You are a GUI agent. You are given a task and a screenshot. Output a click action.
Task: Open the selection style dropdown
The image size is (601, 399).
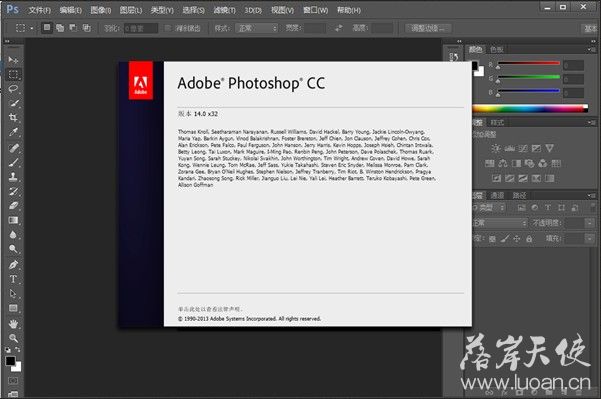(x=257, y=28)
